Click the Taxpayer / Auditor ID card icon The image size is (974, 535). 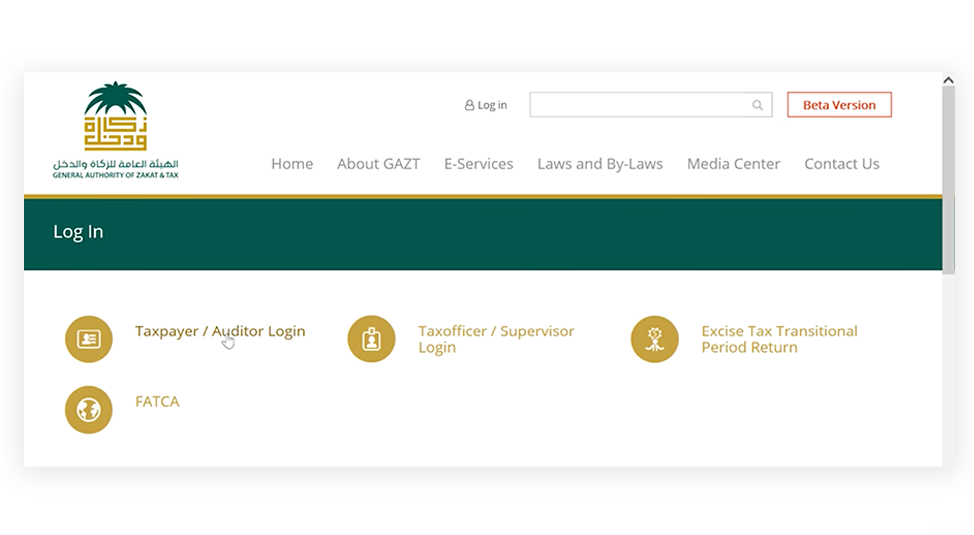click(x=89, y=339)
